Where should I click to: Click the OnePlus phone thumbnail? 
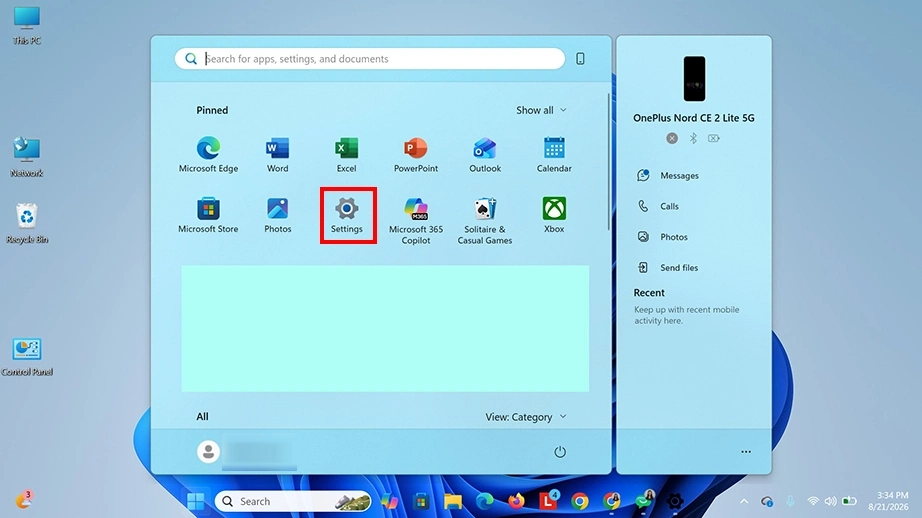pyautogui.click(x=694, y=79)
